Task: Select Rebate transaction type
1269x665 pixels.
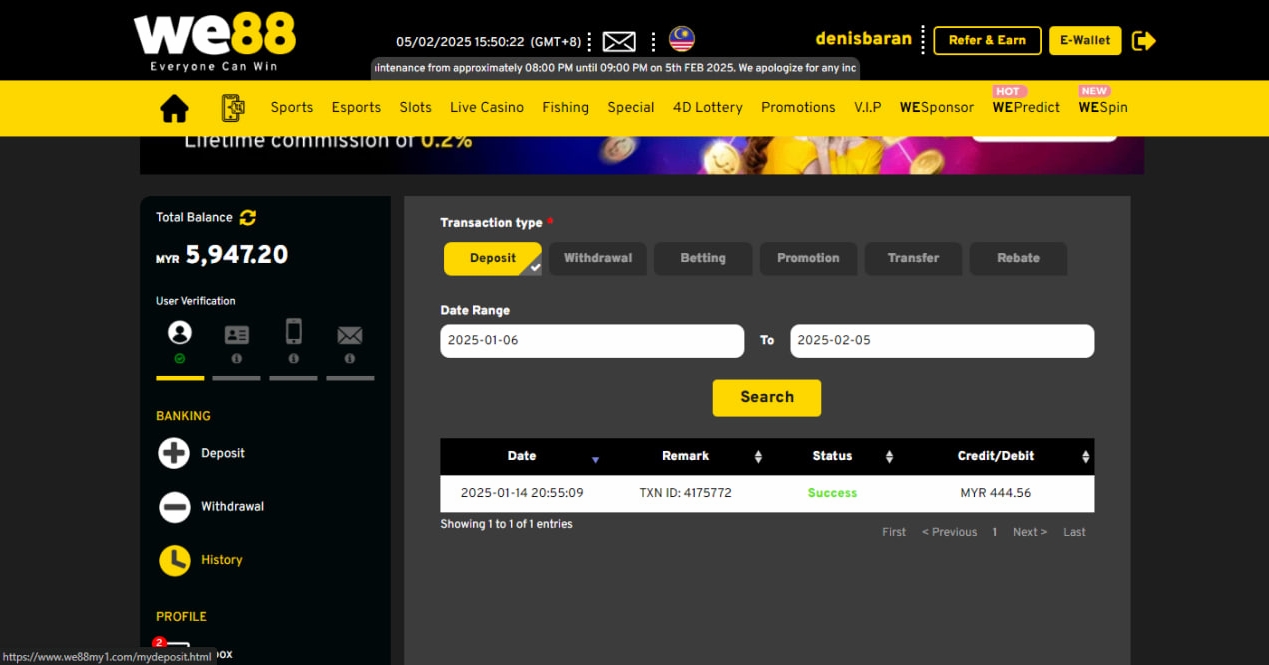Action: click(x=1018, y=258)
